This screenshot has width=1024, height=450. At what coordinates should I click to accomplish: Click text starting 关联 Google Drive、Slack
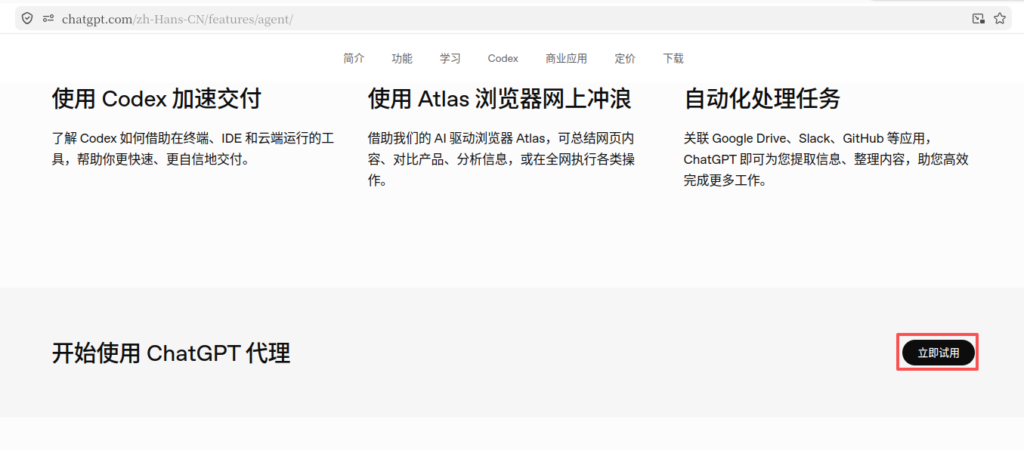tap(826, 159)
